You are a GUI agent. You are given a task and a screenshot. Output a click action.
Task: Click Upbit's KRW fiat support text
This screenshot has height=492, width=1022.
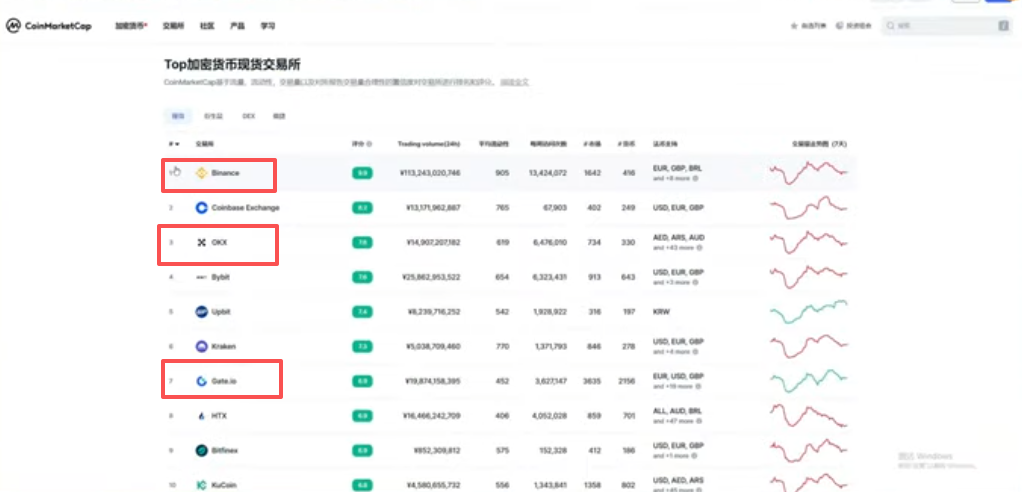point(661,311)
